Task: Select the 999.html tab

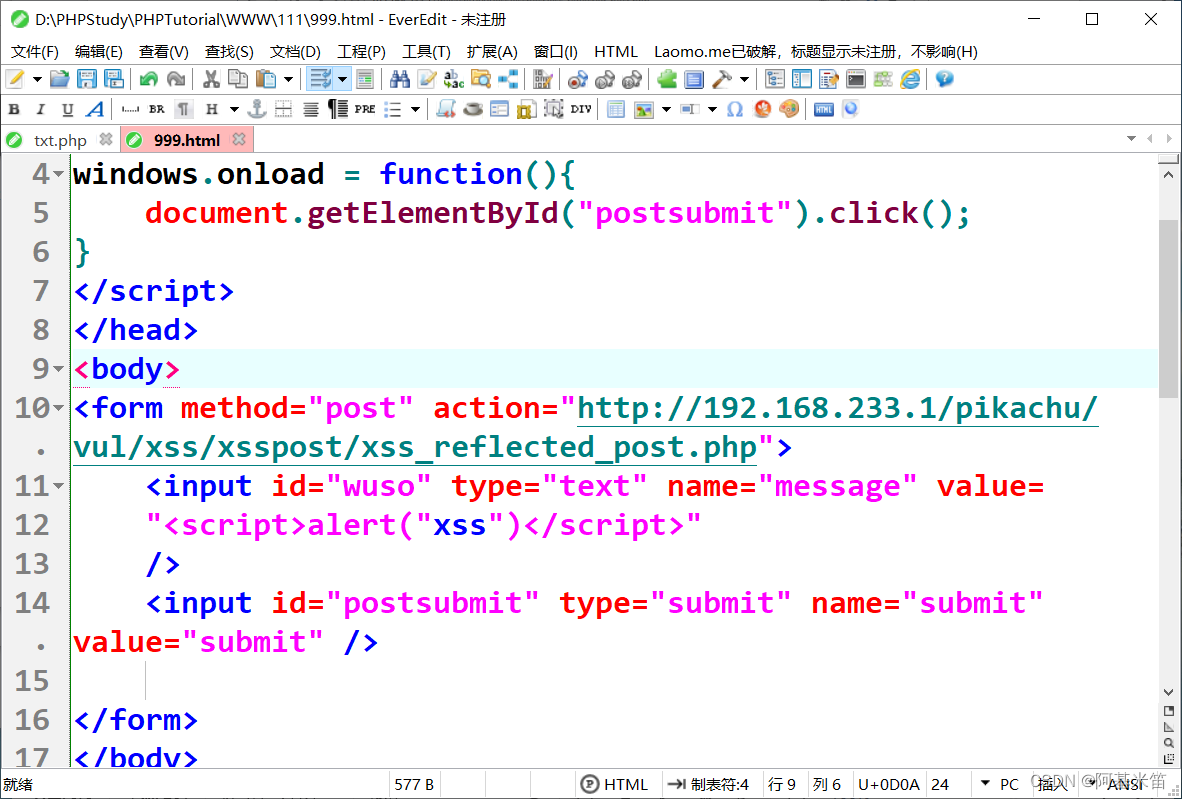Action: (187, 140)
